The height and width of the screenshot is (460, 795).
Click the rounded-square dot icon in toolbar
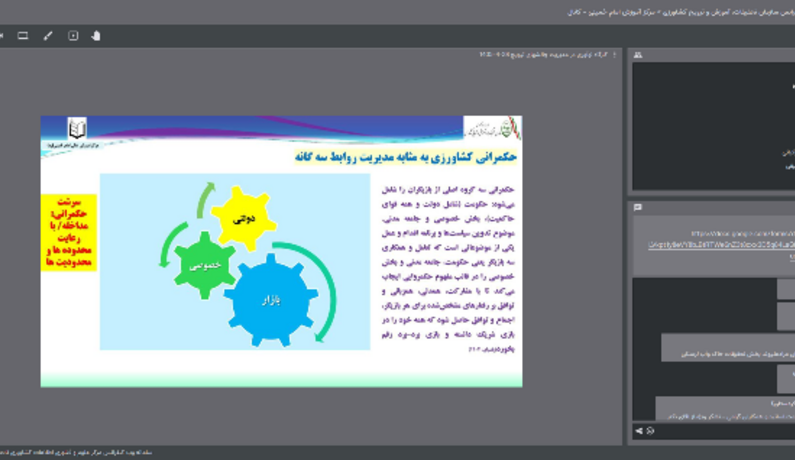73,36
